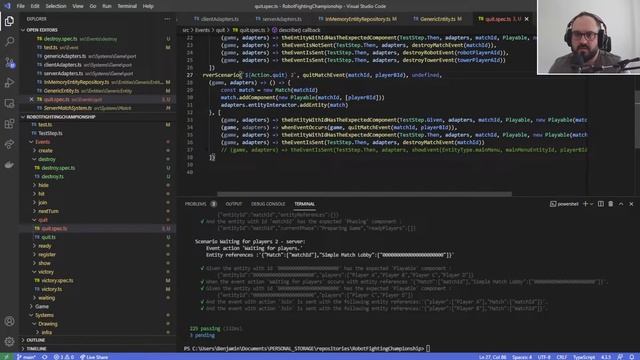The height and width of the screenshot is (360, 640).
Task: Select the Terminal panel tab
Action: click(x=304, y=204)
